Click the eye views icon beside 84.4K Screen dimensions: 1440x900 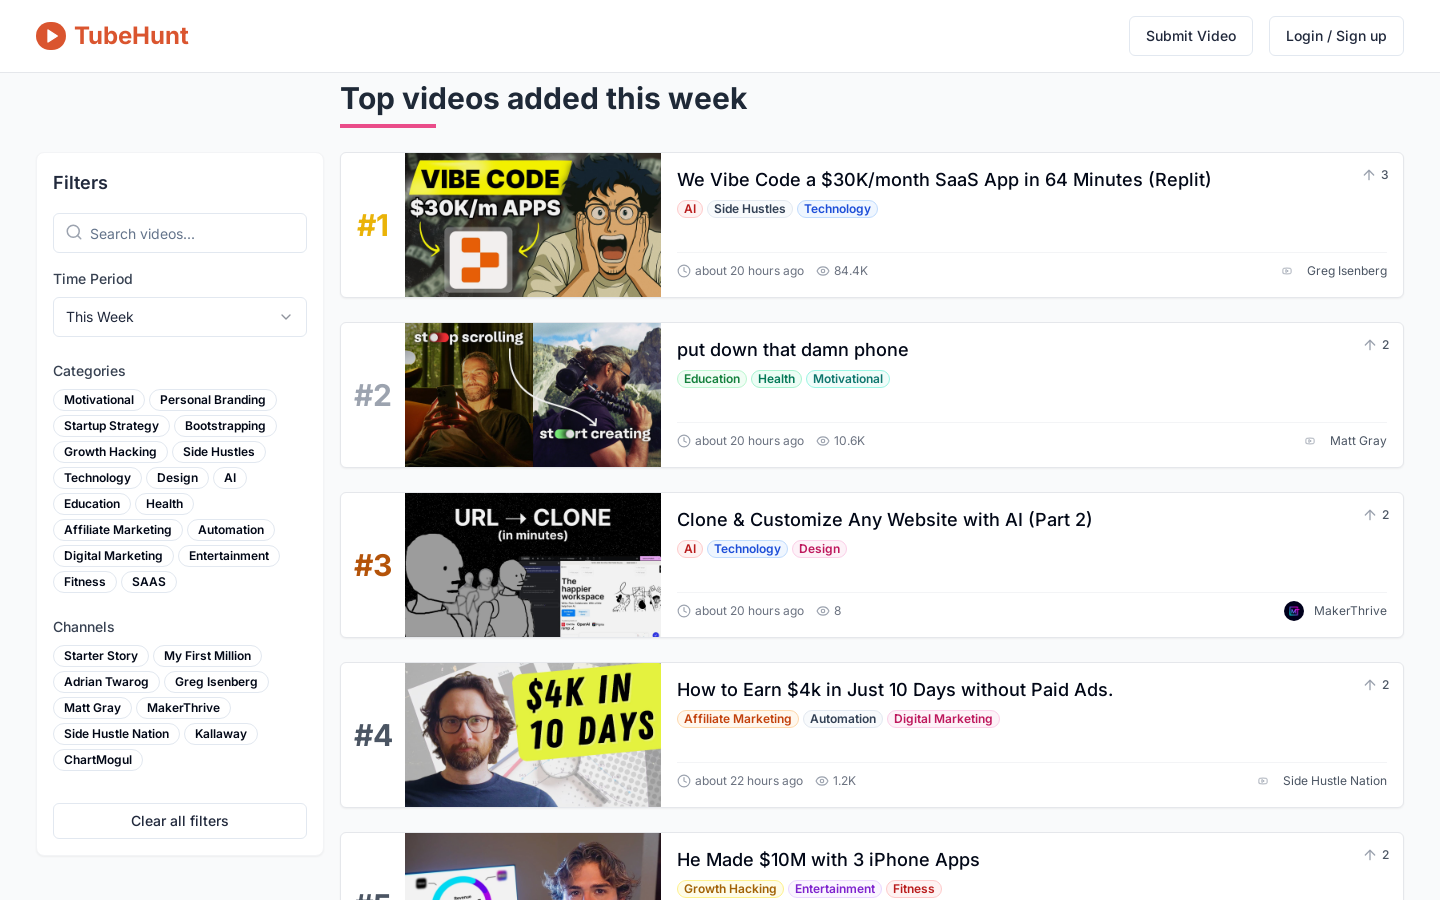pyautogui.click(x=823, y=271)
